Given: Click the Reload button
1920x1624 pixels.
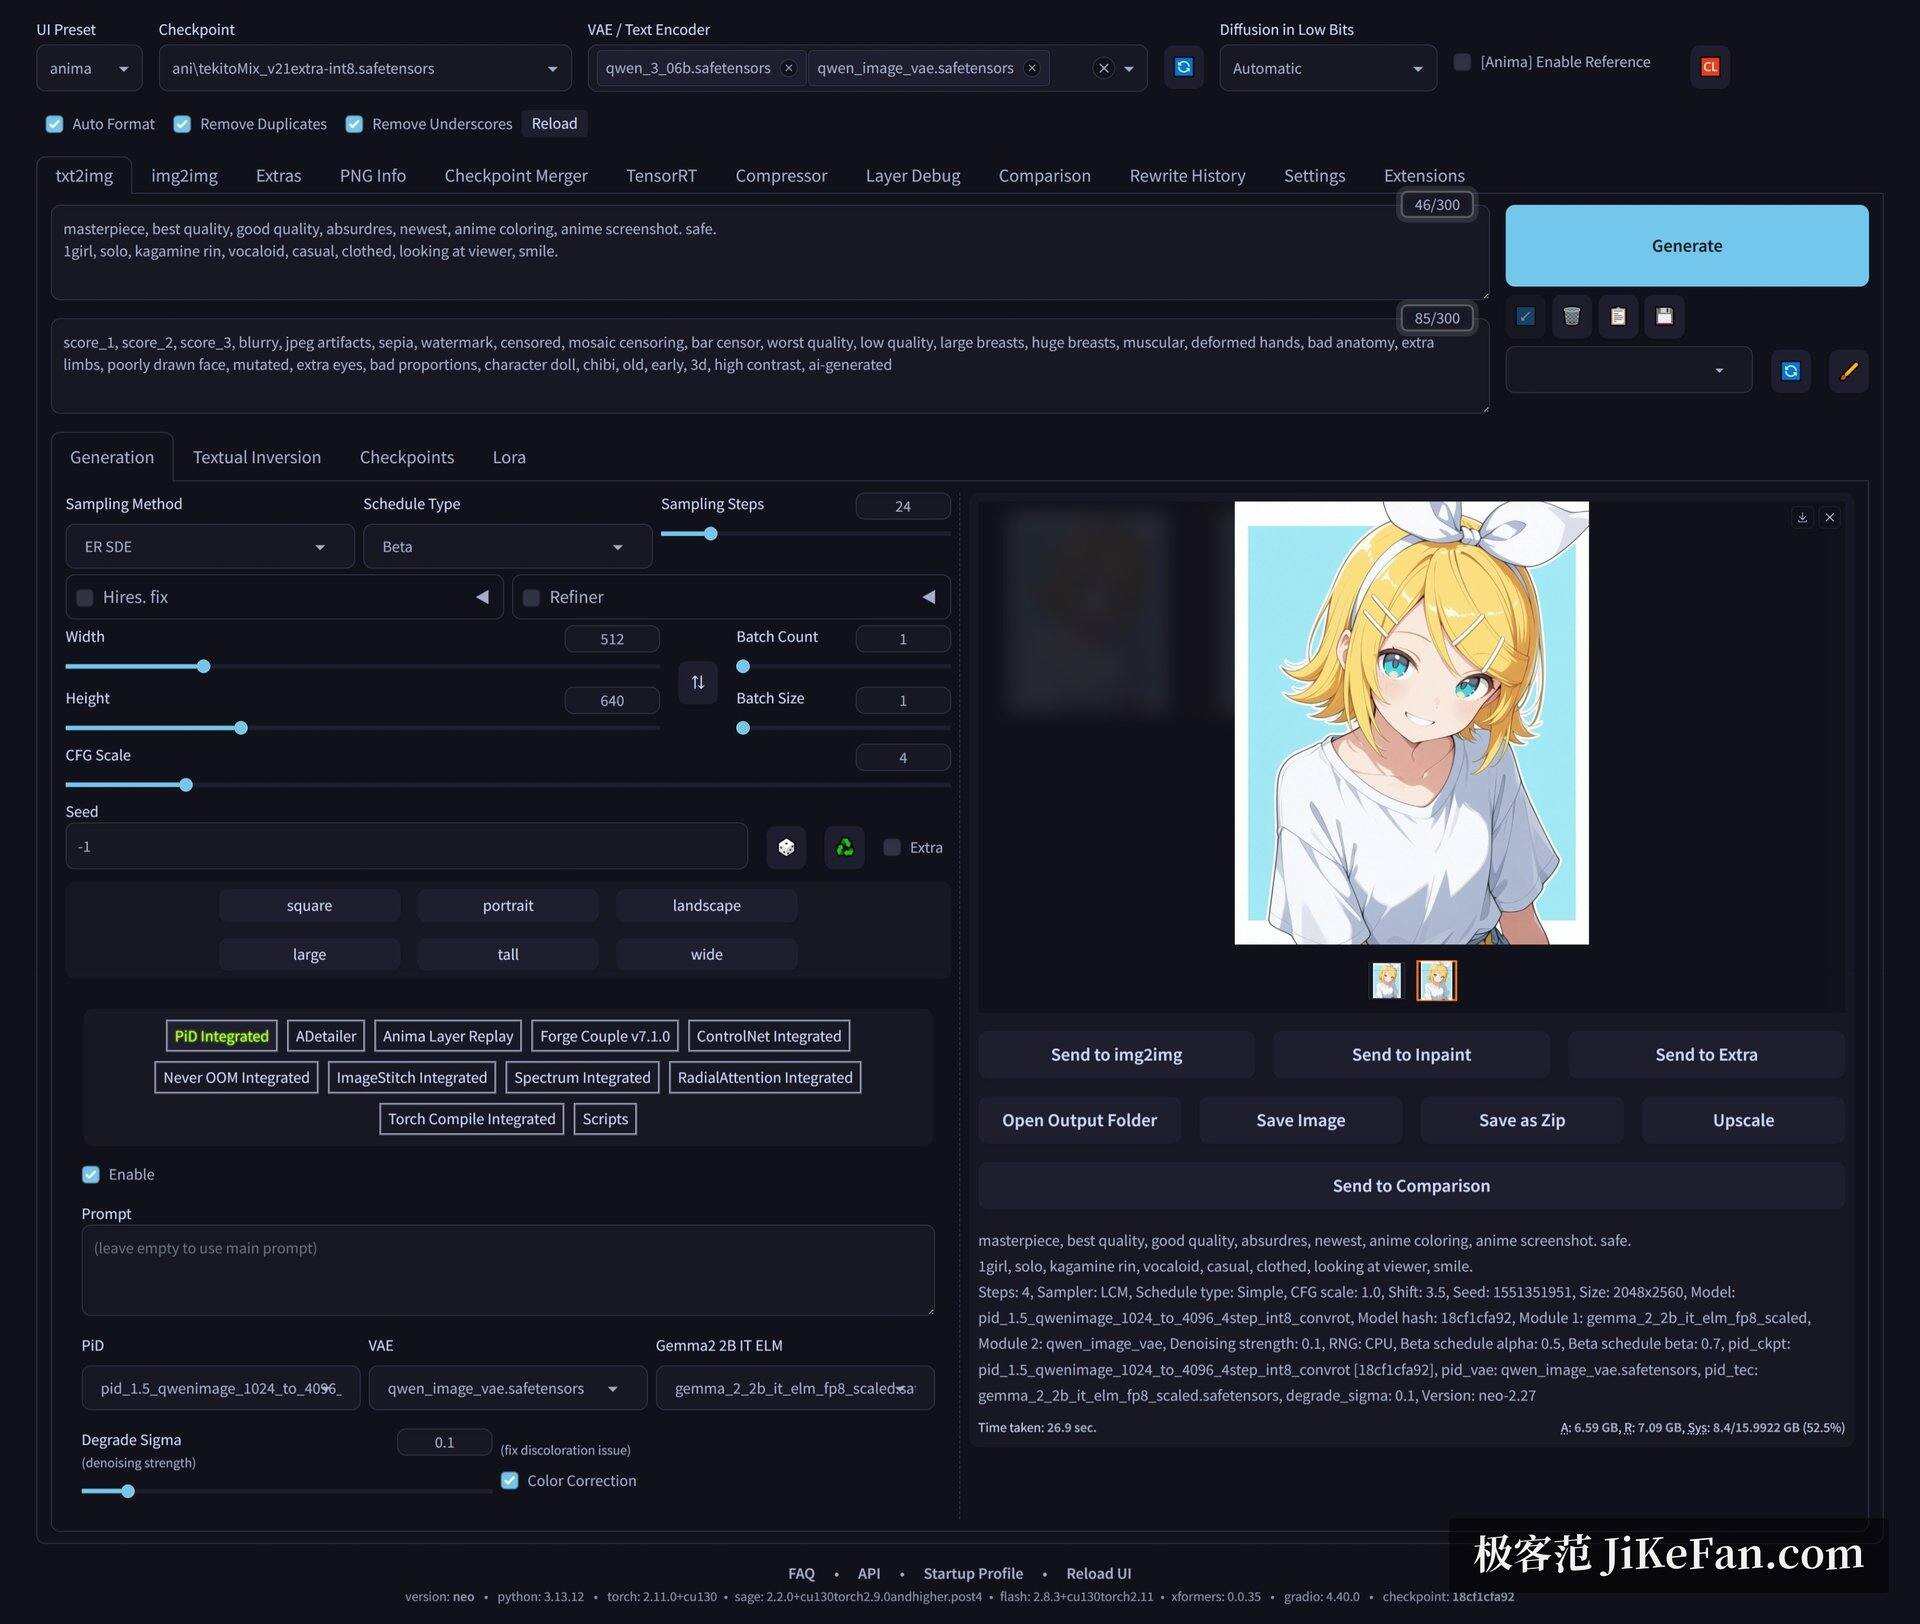Looking at the screenshot, I should tap(554, 124).
